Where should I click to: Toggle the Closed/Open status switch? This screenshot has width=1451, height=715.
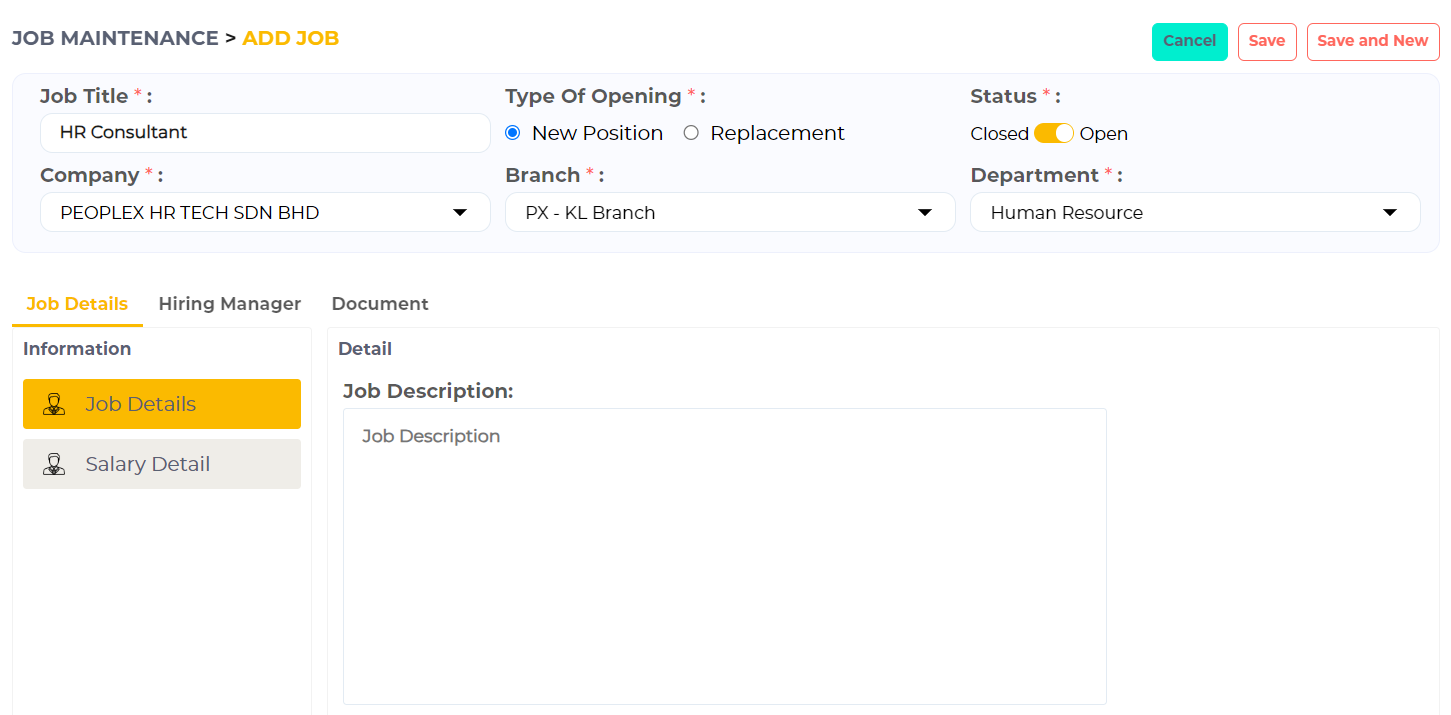[1053, 133]
